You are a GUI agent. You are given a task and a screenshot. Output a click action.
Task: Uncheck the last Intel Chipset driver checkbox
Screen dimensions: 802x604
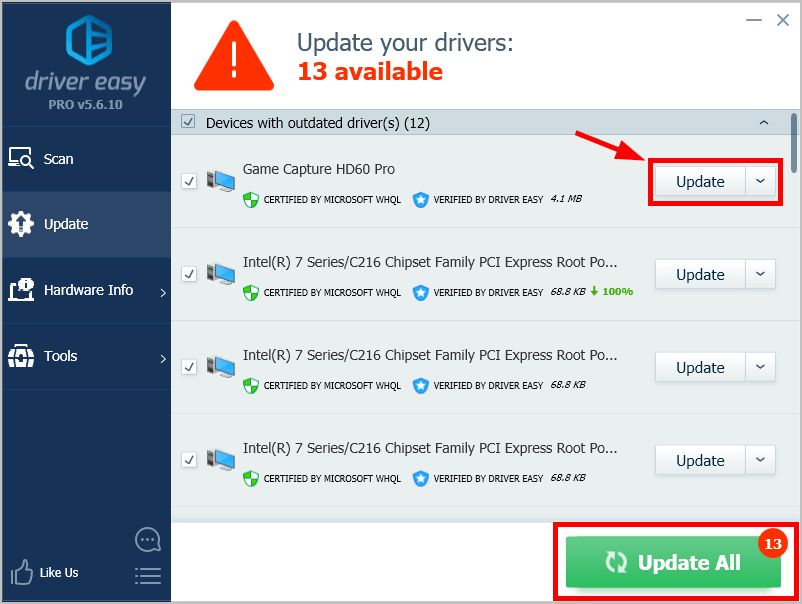click(x=189, y=460)
